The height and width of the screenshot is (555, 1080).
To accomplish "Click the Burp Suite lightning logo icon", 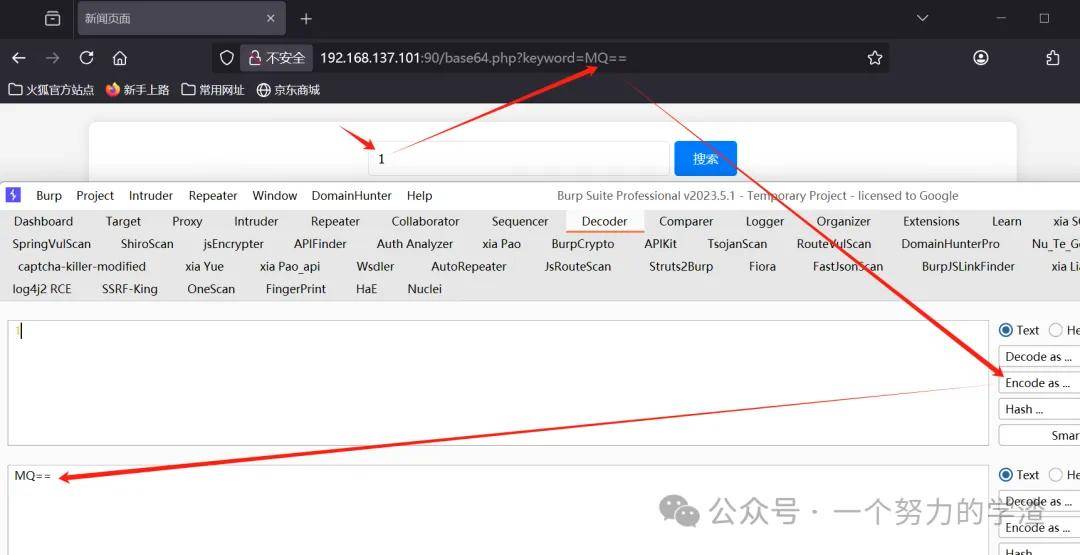I will (x=13, y=195).
